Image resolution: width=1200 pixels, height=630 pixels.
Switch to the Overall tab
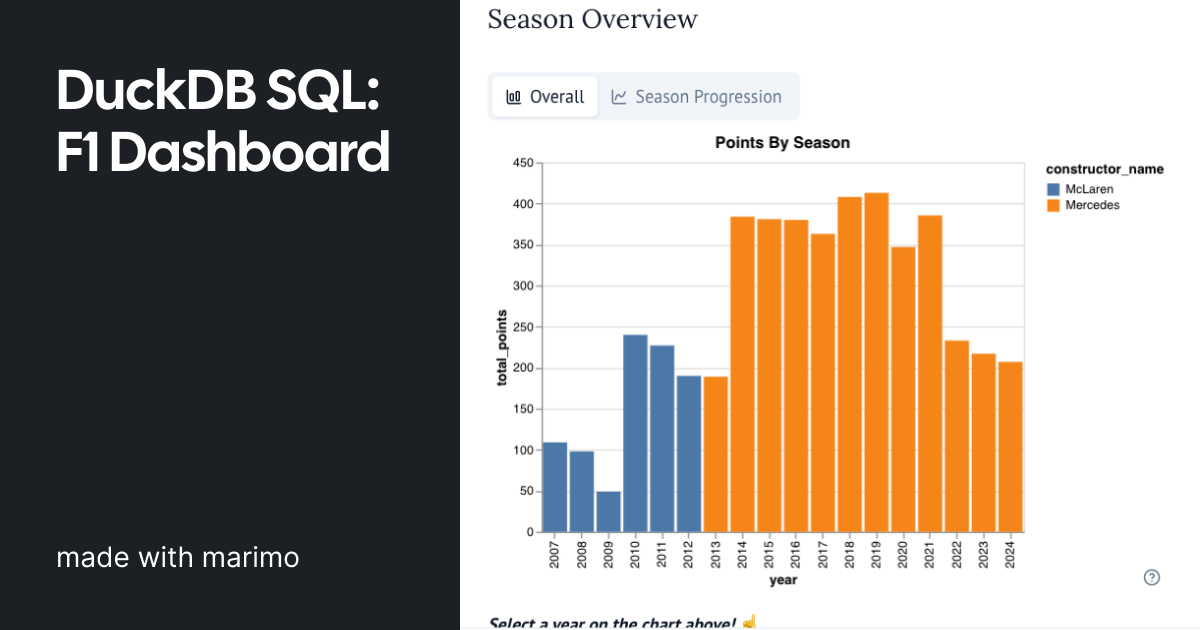coord(545,97)
